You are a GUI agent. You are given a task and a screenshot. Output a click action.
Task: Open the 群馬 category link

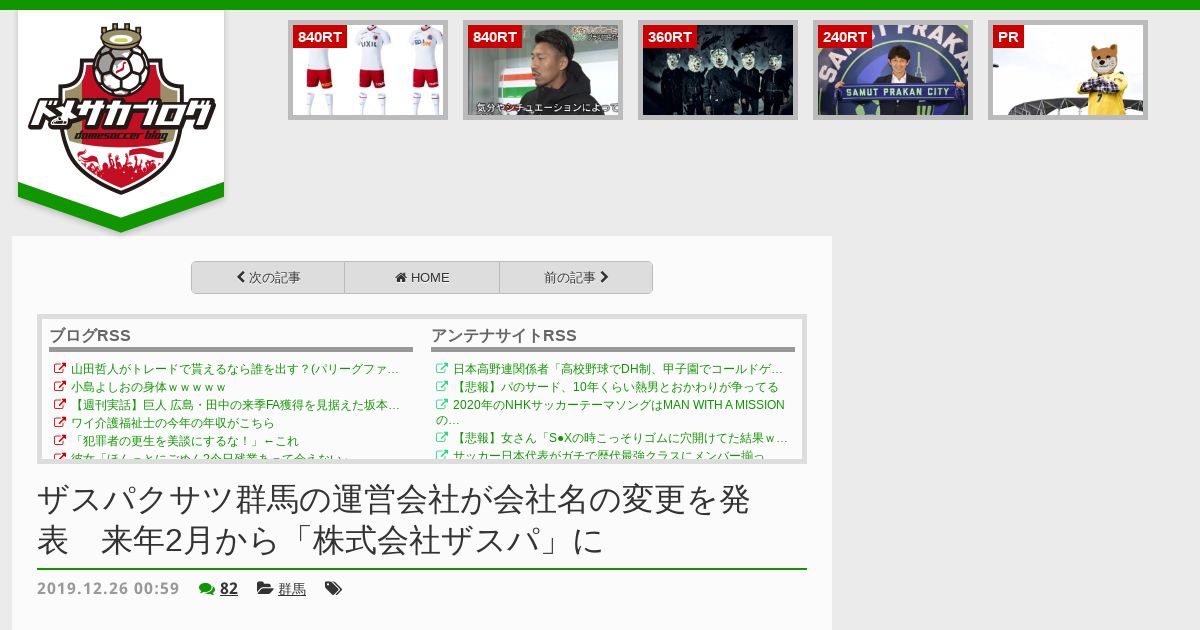pos(292,589)
